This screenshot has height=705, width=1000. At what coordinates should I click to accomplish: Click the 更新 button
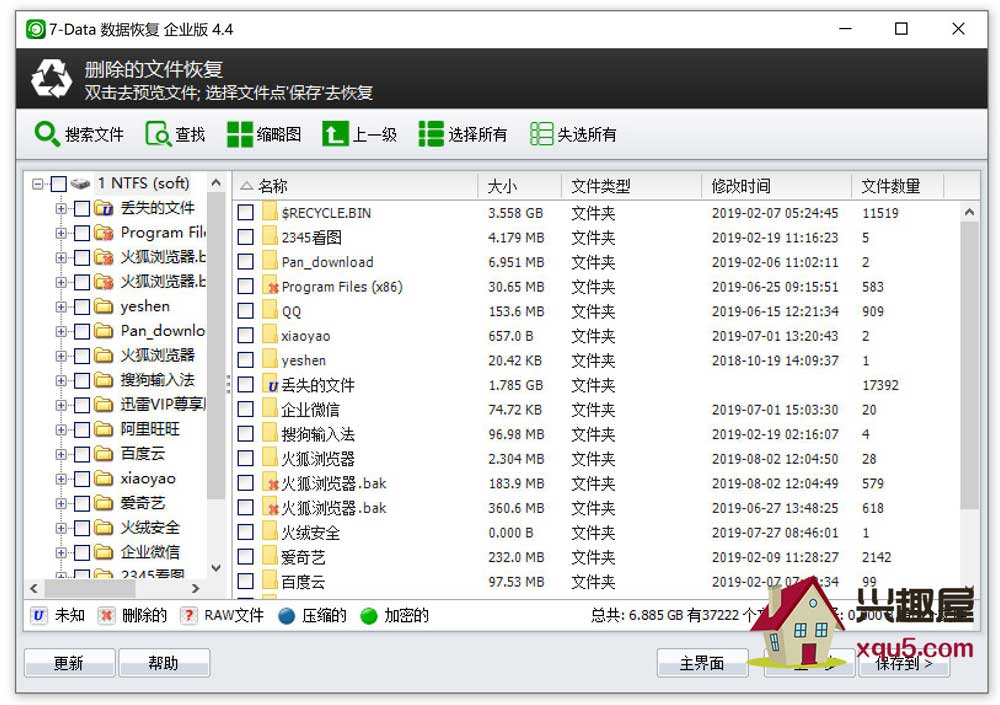[70, 663]
